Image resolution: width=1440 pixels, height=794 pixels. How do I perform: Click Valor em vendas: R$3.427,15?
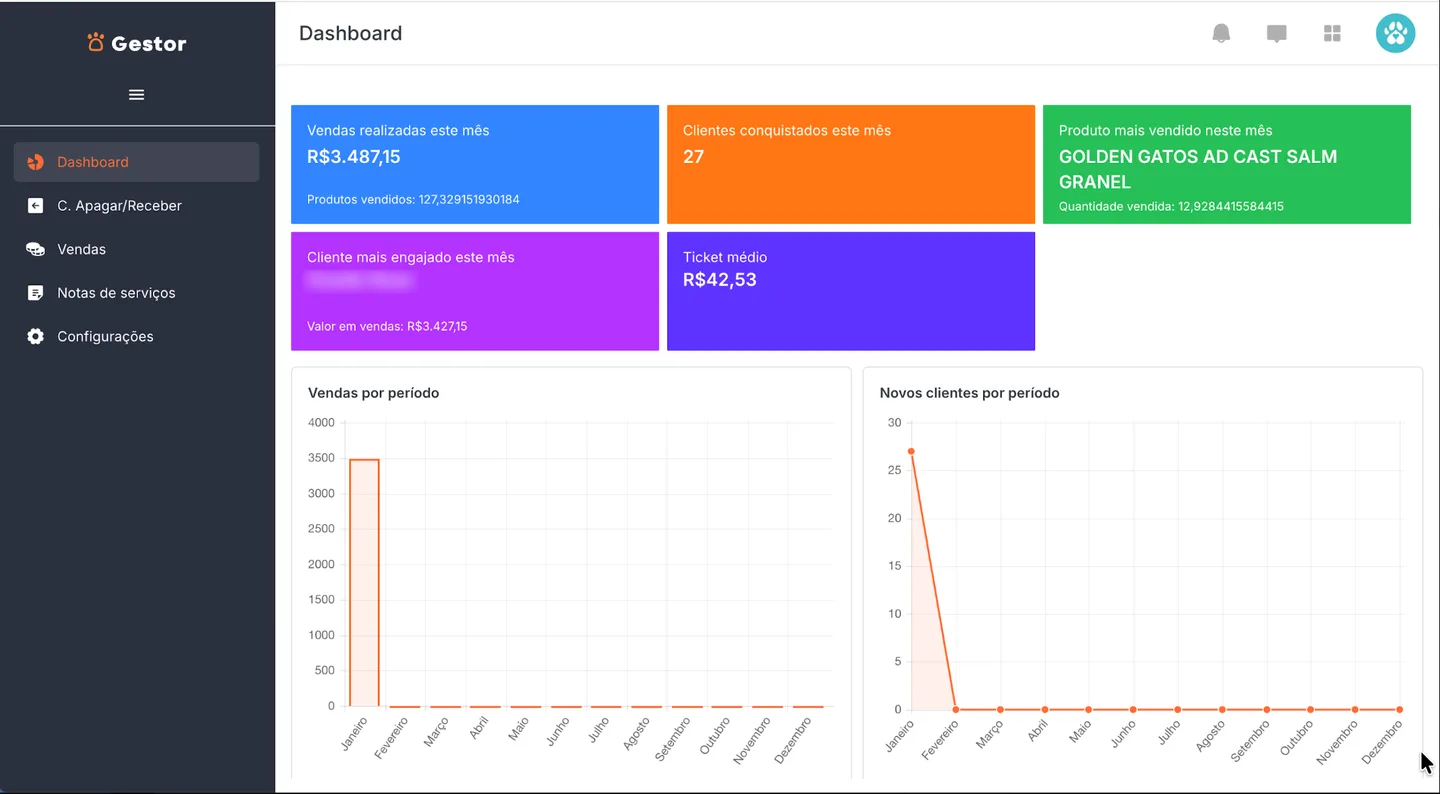387,326
